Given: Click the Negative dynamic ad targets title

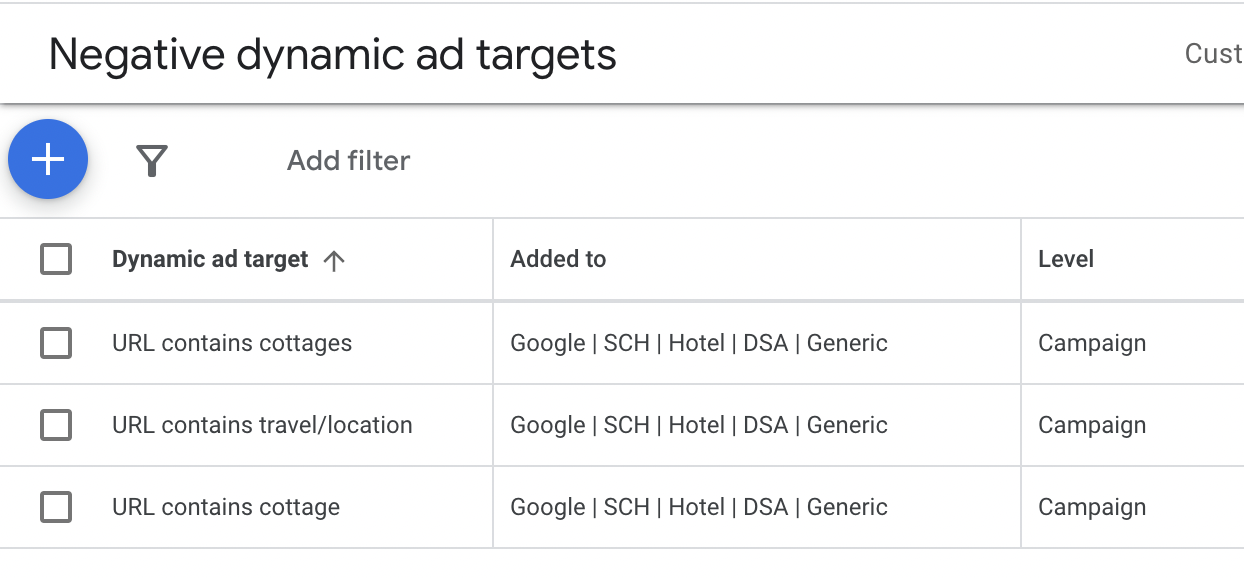Looking at the screenshot, I should [332, 54].
